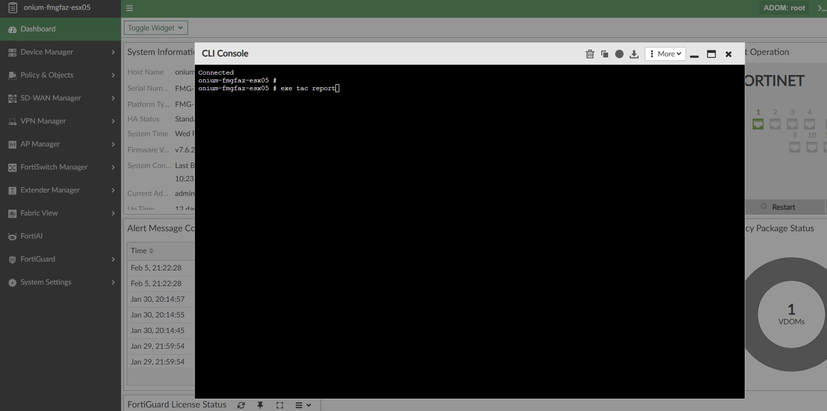The height and width of the screenshot is (411, 827).
Task: Expand Fabric View submenu chevron
Action: (113, 213)
